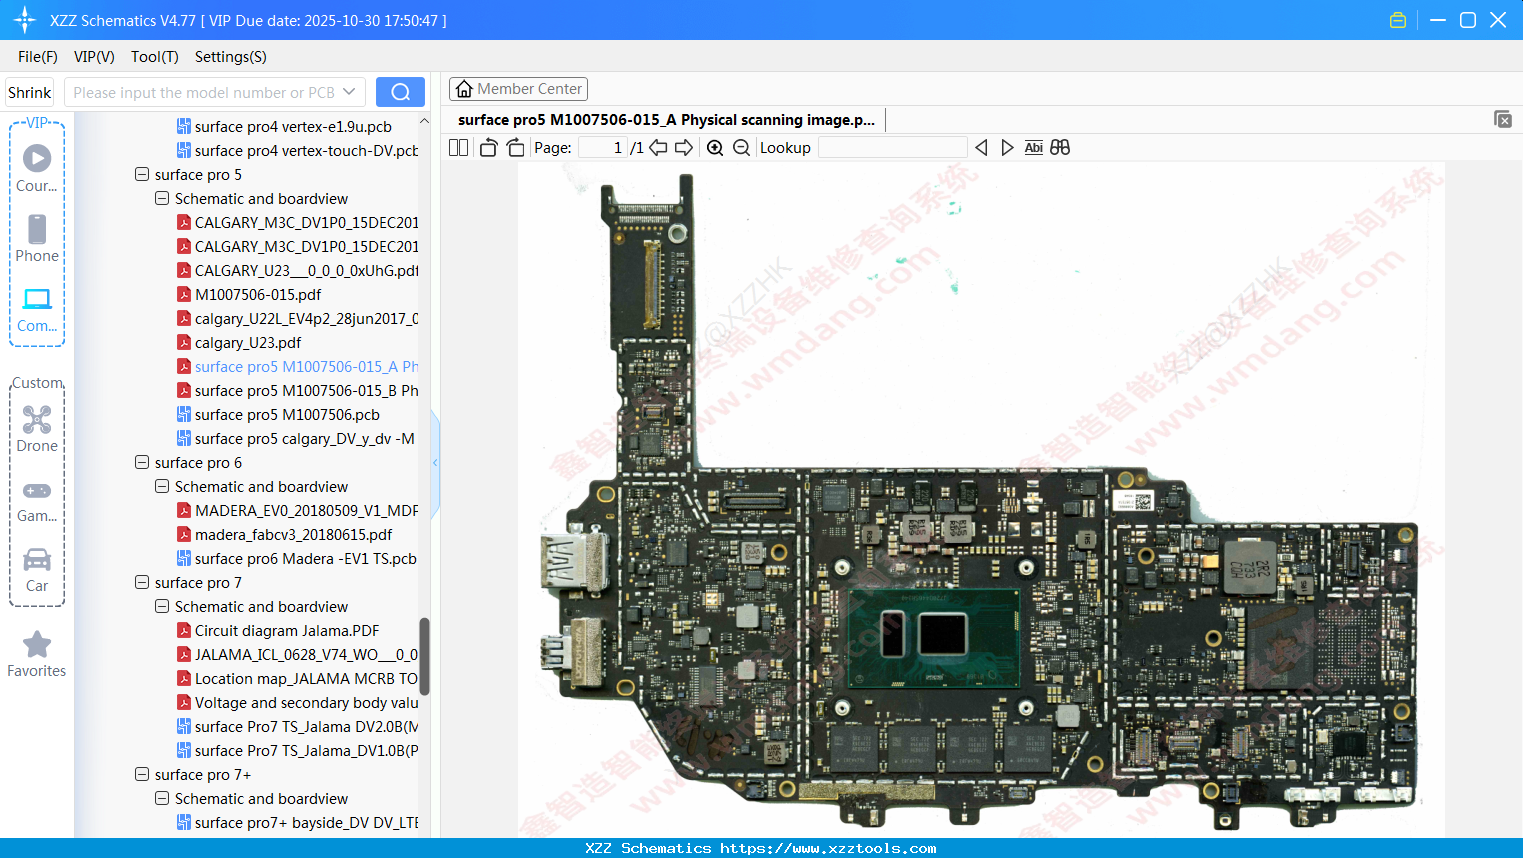
Task: Go to next page arrow
Action: pyautogui.click(x=684, y=147)
